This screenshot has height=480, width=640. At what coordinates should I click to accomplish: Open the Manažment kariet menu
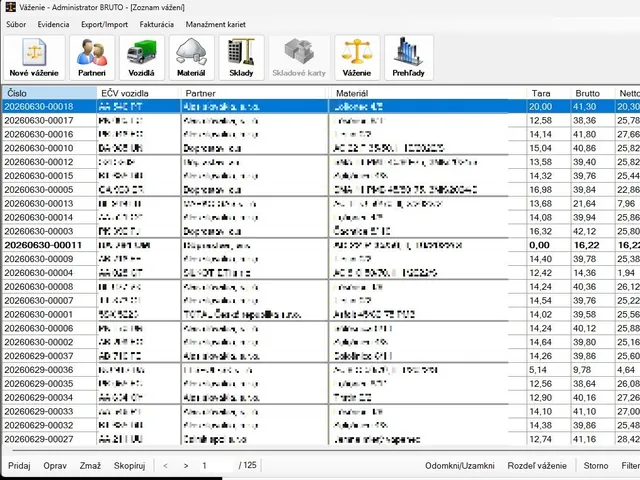[x=216, y=24]
